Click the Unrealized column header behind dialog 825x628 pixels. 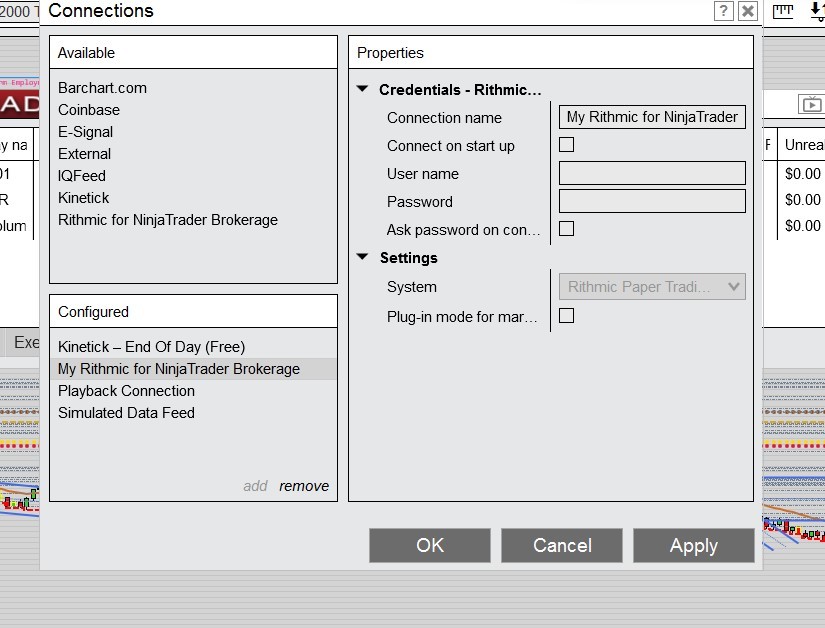(803, 145)
